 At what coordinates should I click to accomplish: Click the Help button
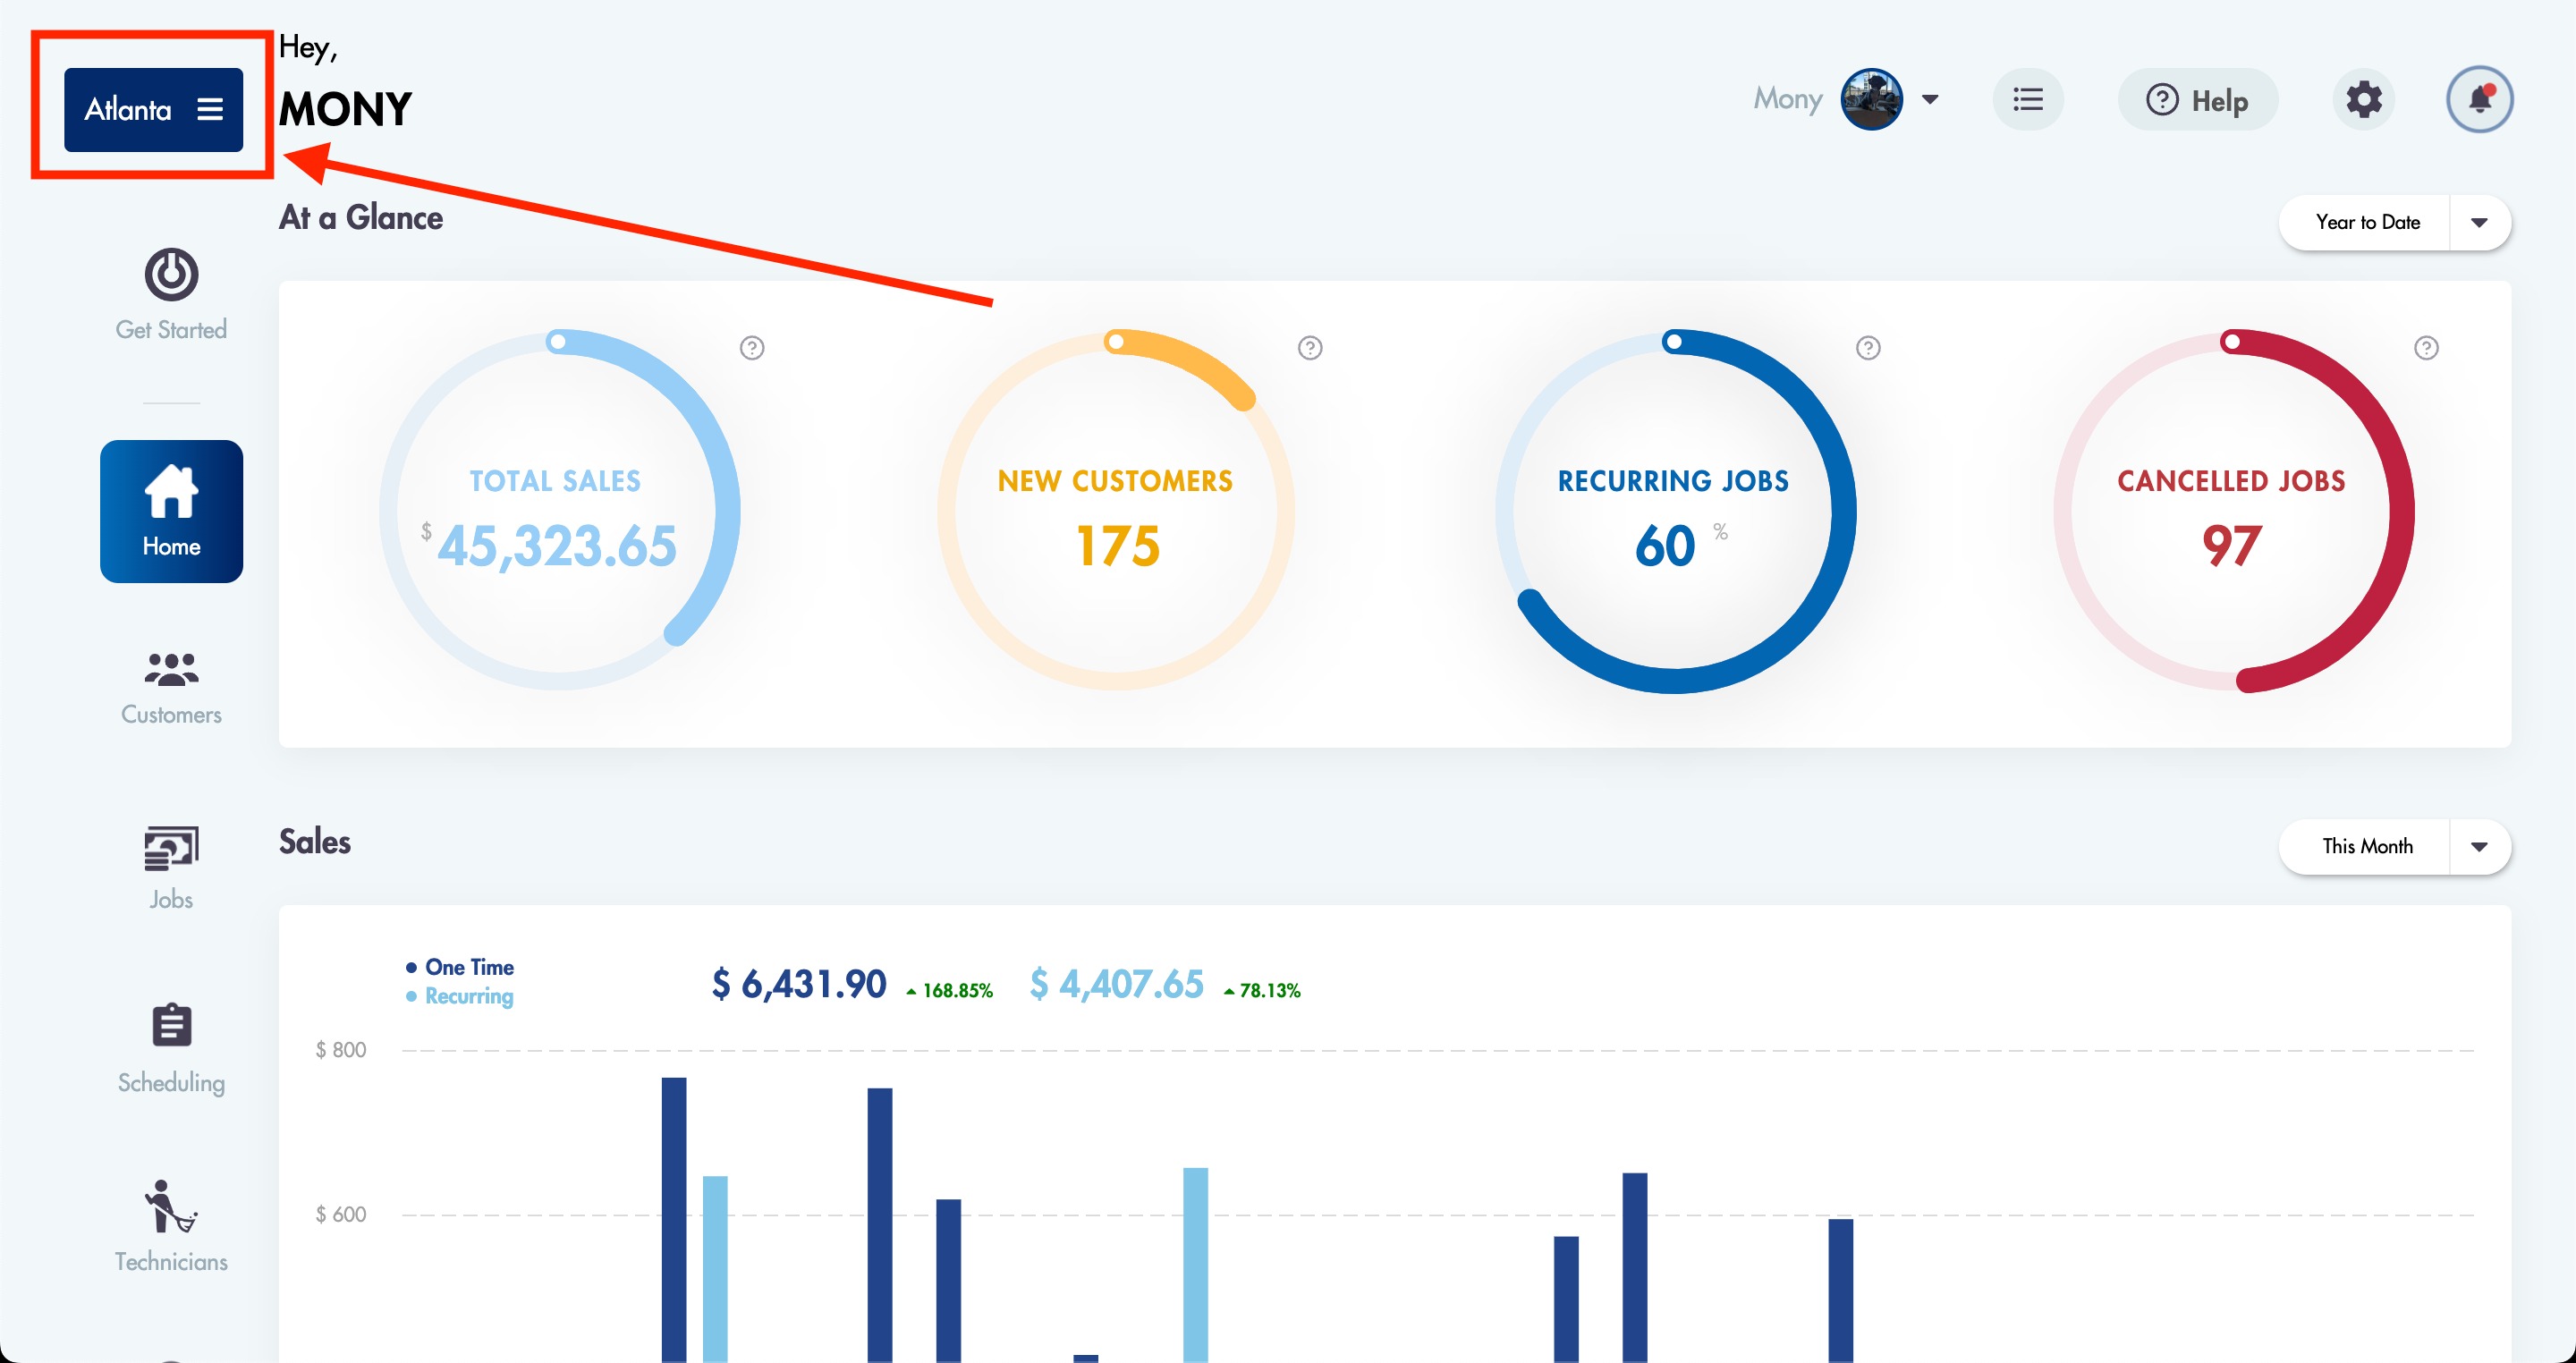[2197, 99]
